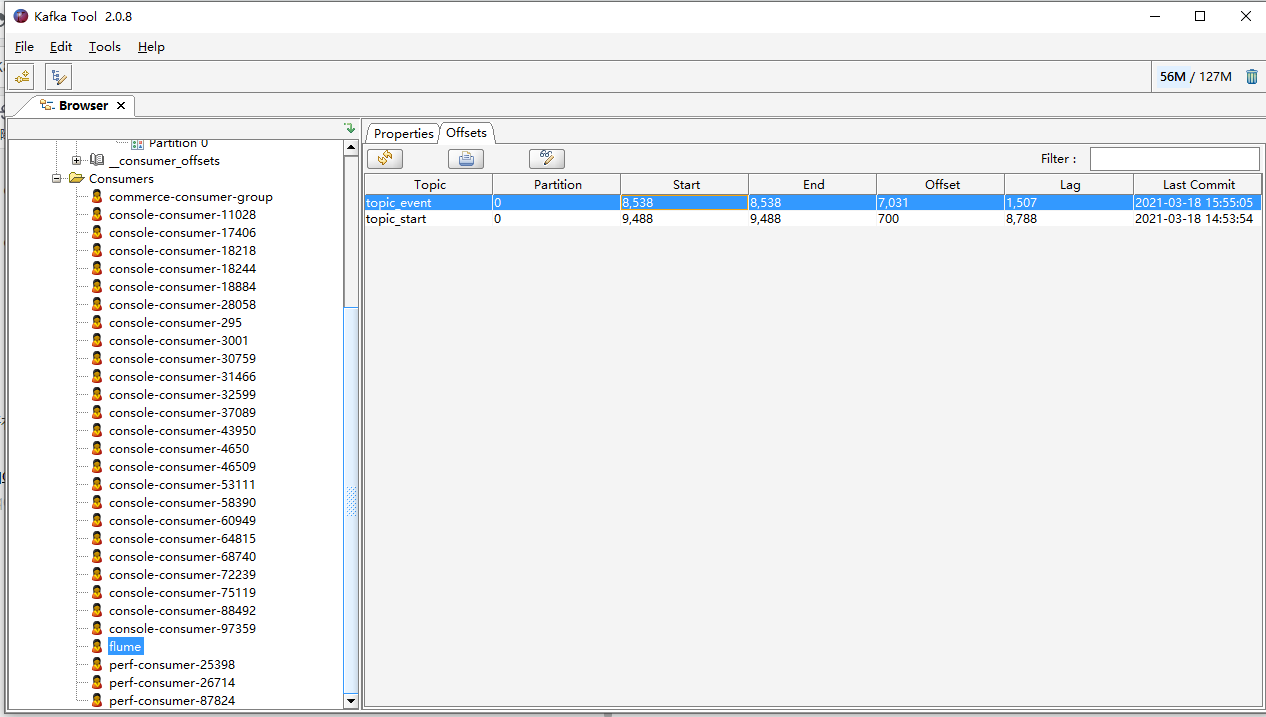This screenshot has height=717, width=1266.
Task: Collapse the Consumers tree node
Action: 57,179
